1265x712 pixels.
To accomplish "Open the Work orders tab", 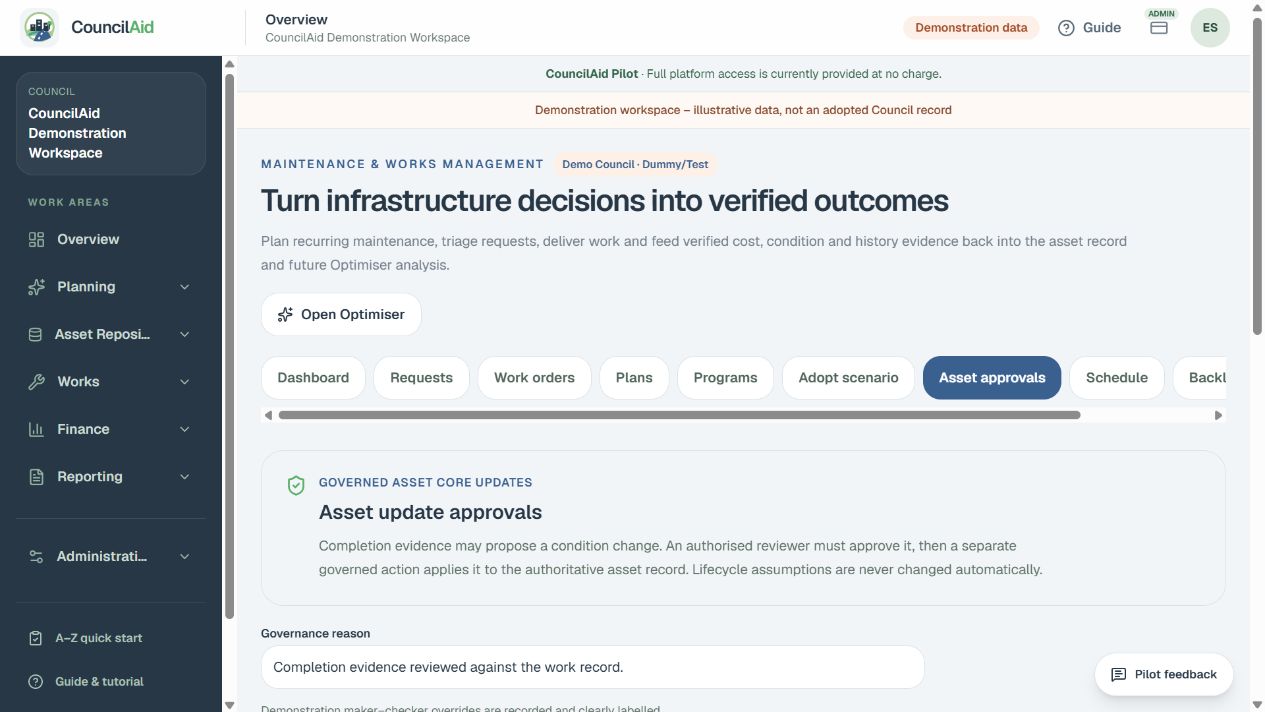I will [534, 378].
